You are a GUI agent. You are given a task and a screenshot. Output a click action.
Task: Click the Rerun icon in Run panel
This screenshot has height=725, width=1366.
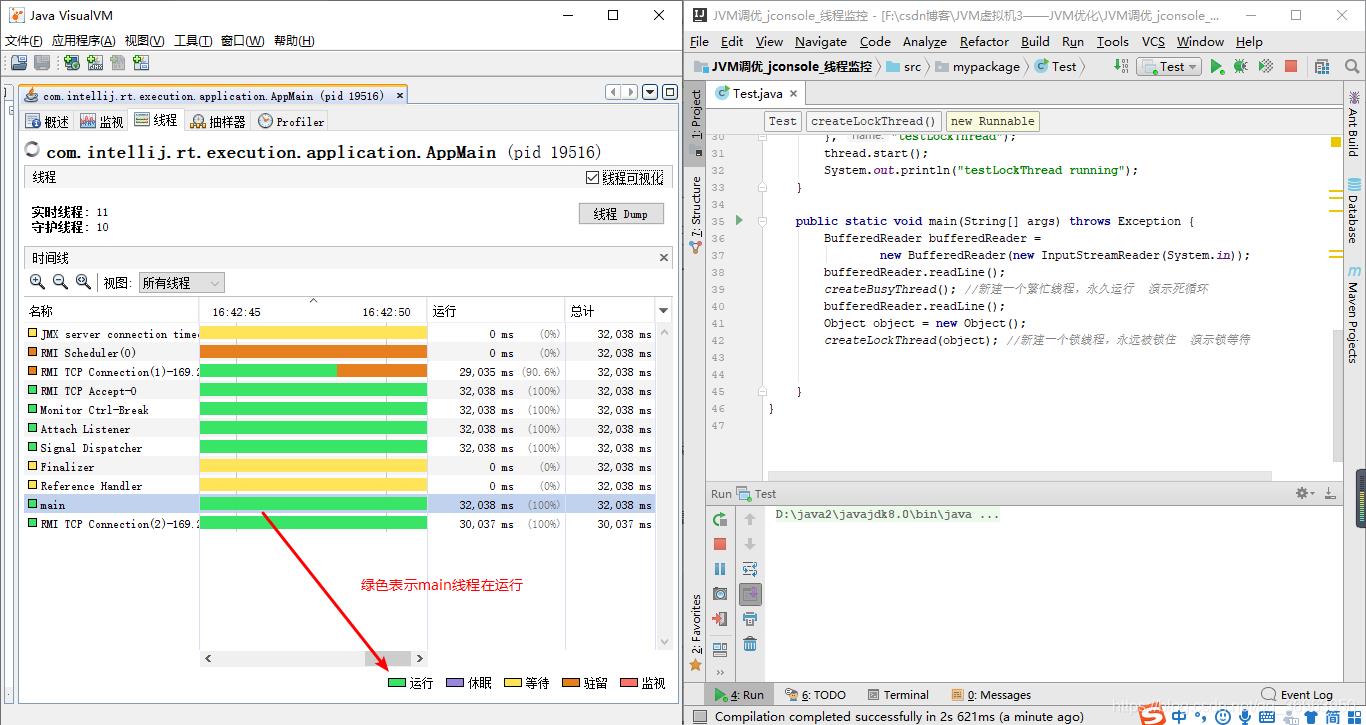720,519
